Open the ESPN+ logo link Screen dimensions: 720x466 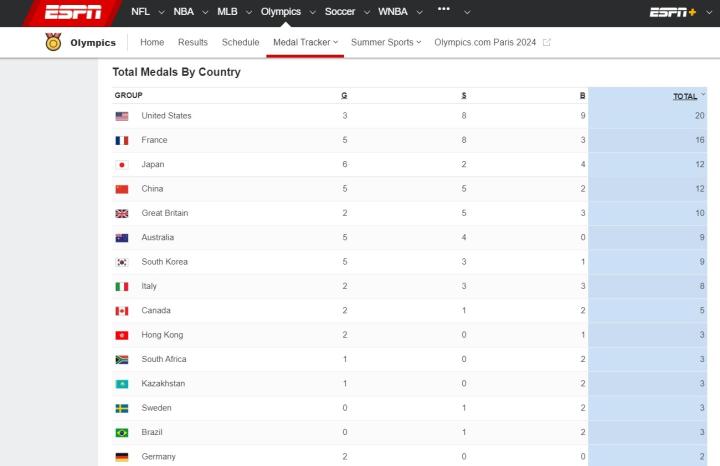point(673,12)
